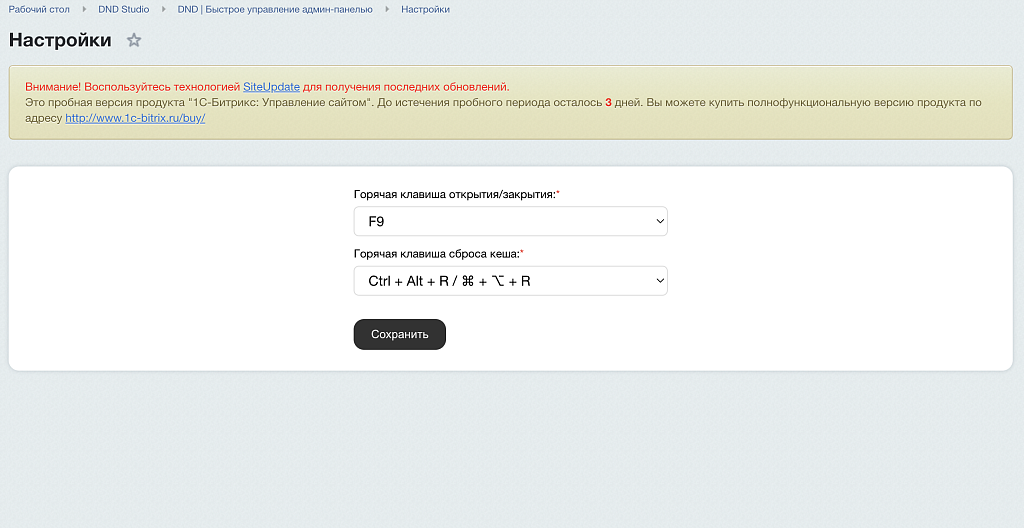Go to Рабочий стол in breadcrumbs

39,9
